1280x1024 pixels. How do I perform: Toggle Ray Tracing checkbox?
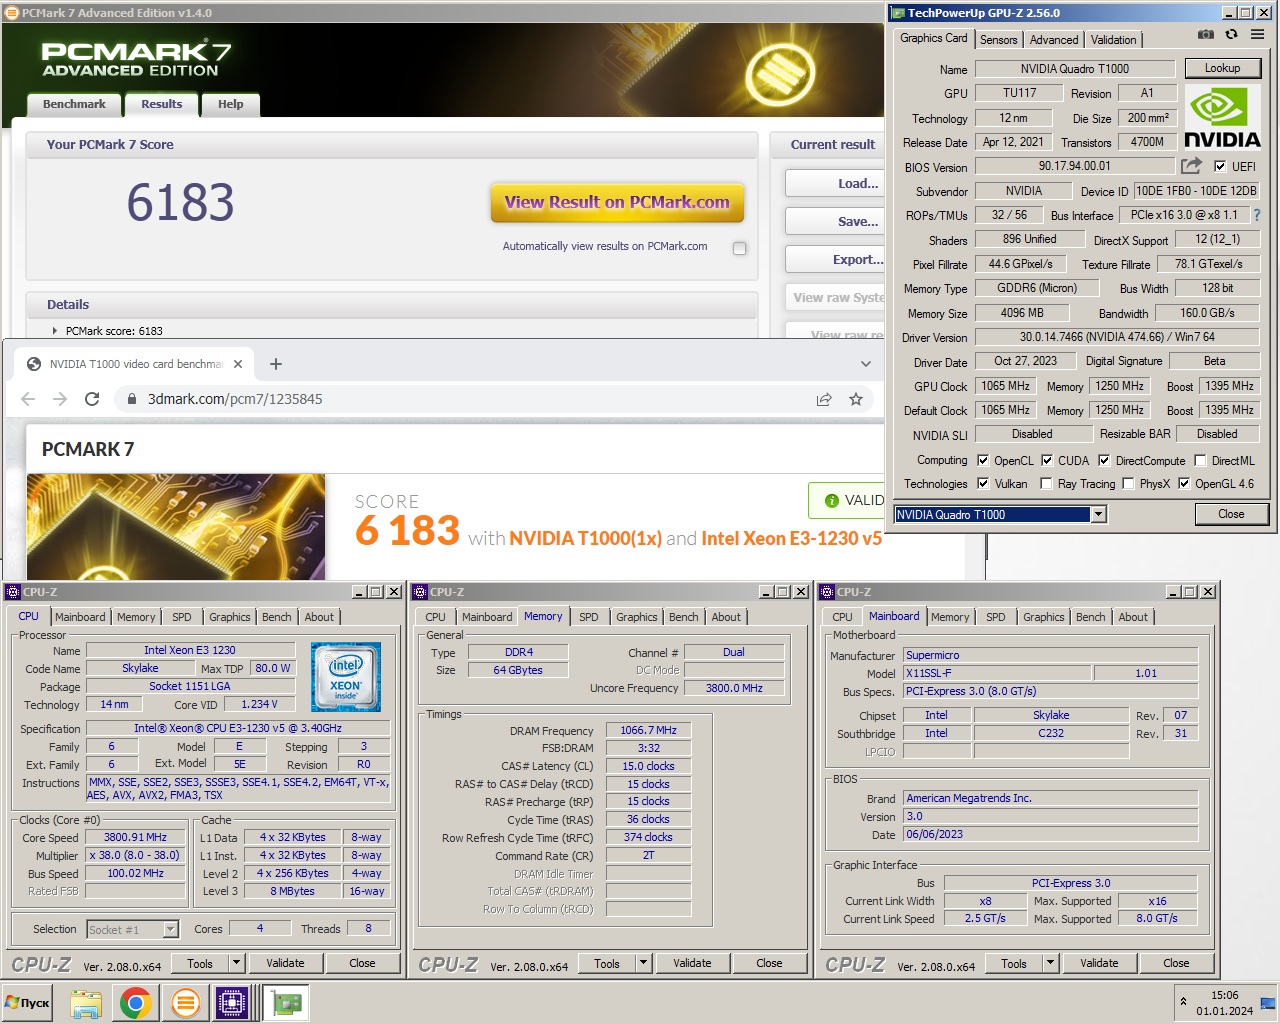pyautogui.click(x=1046, y=484)
